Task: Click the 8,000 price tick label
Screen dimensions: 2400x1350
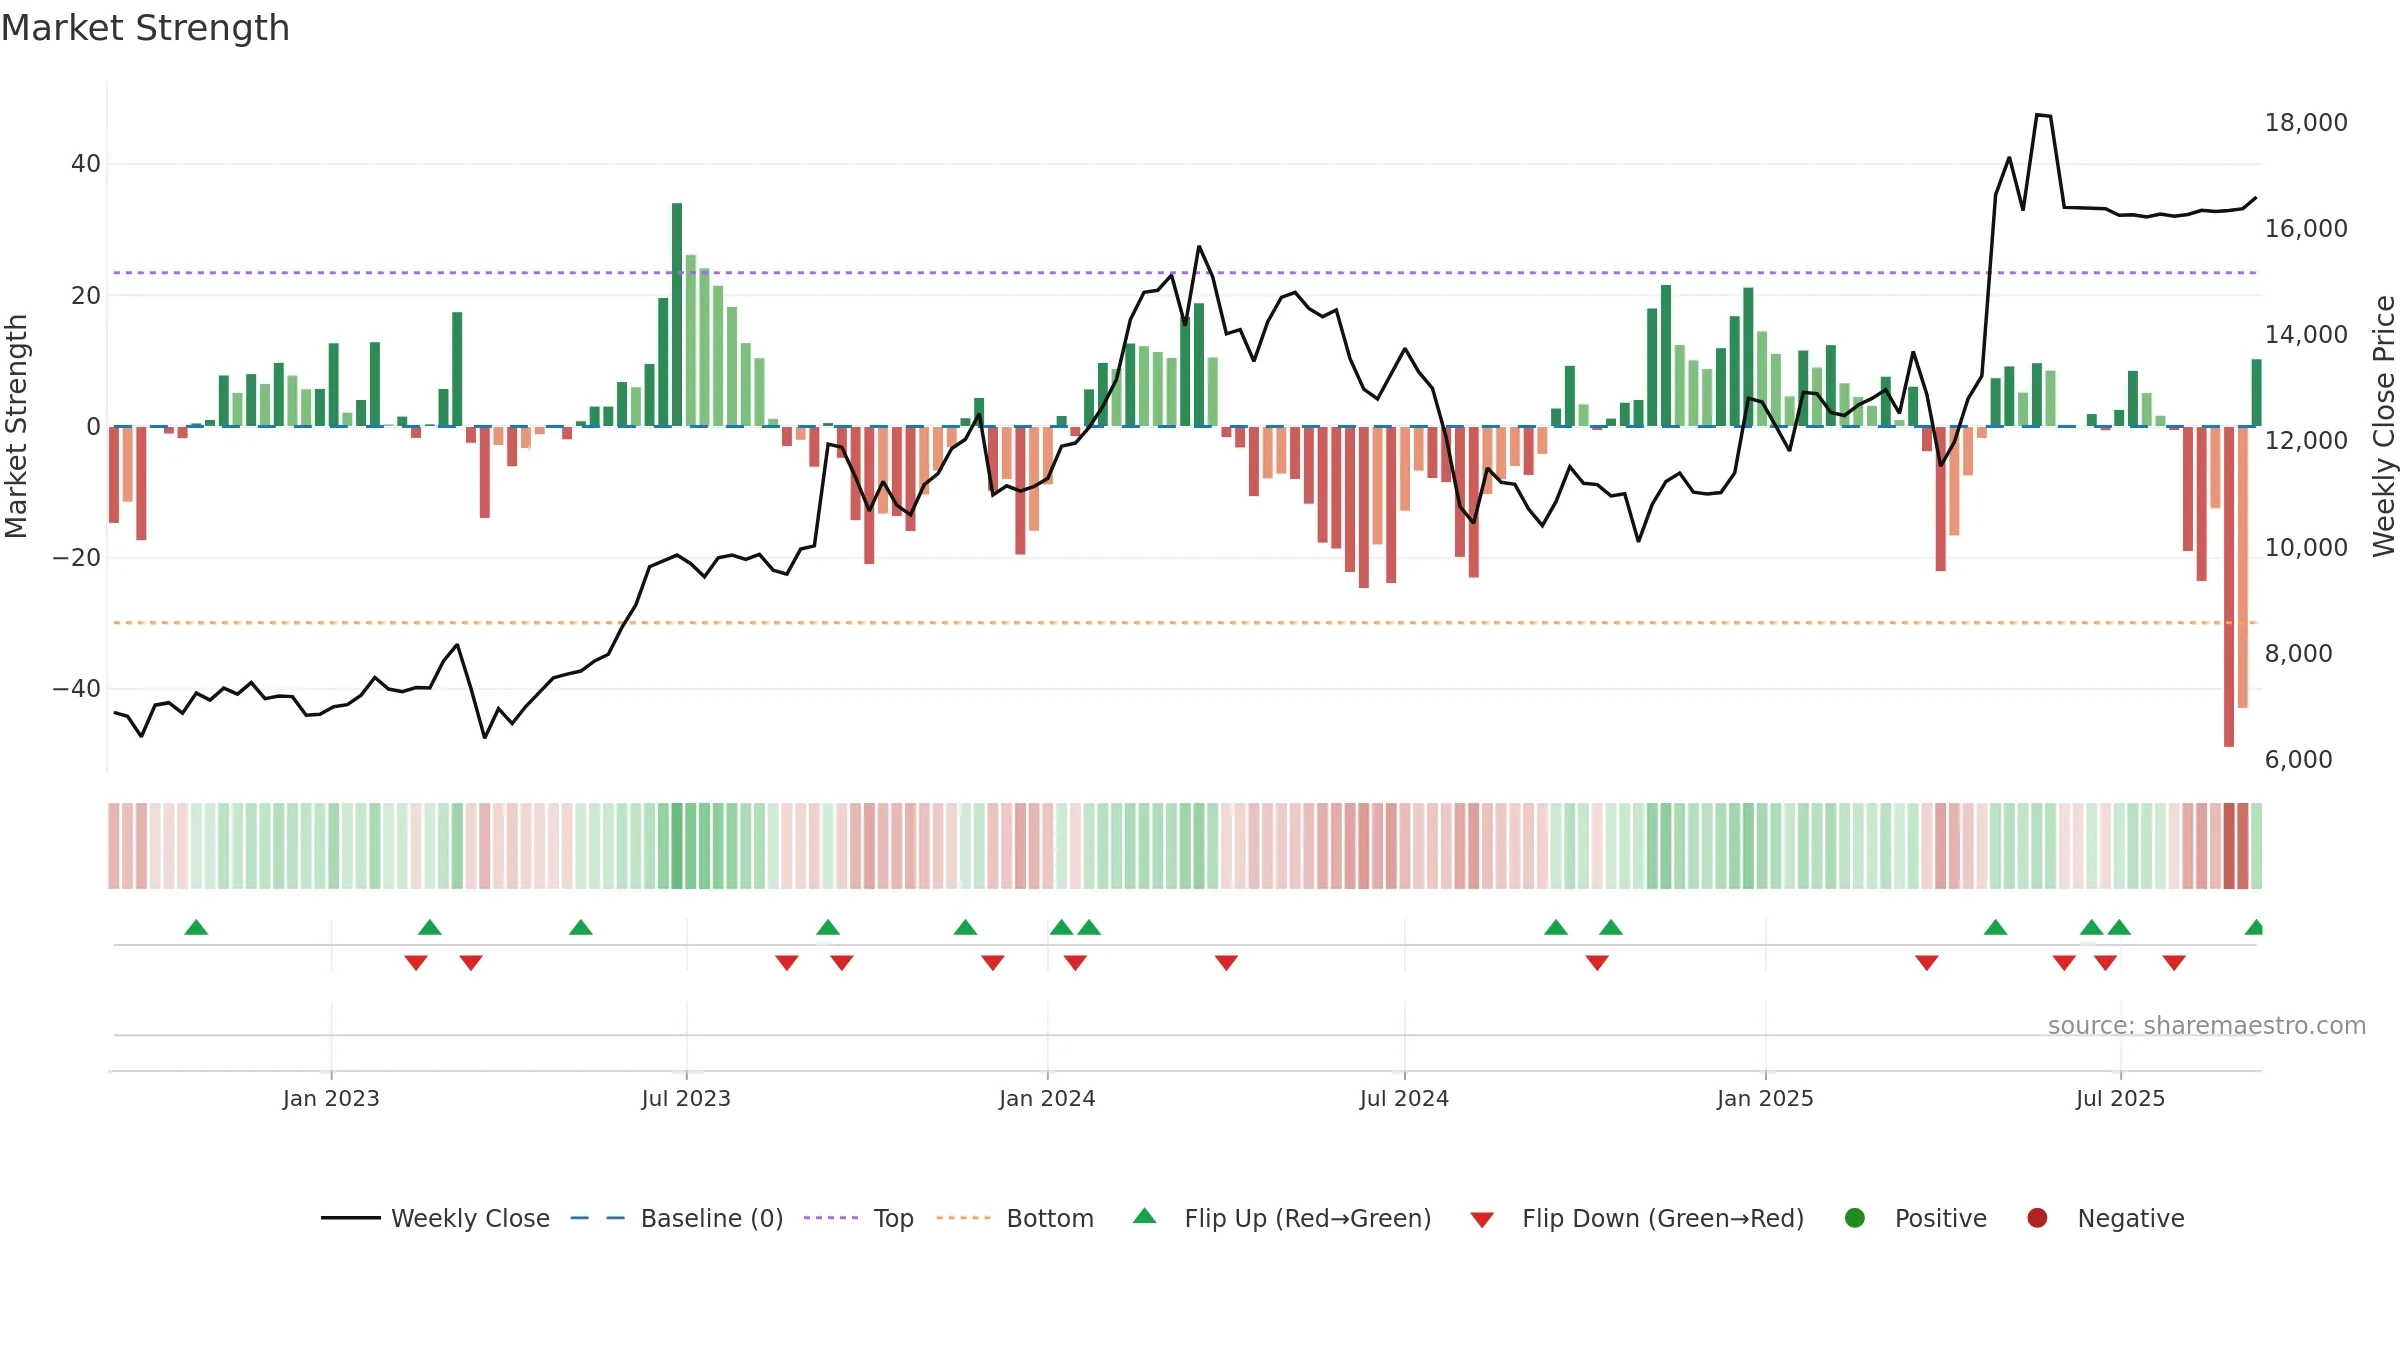Action: (2299, 654)
